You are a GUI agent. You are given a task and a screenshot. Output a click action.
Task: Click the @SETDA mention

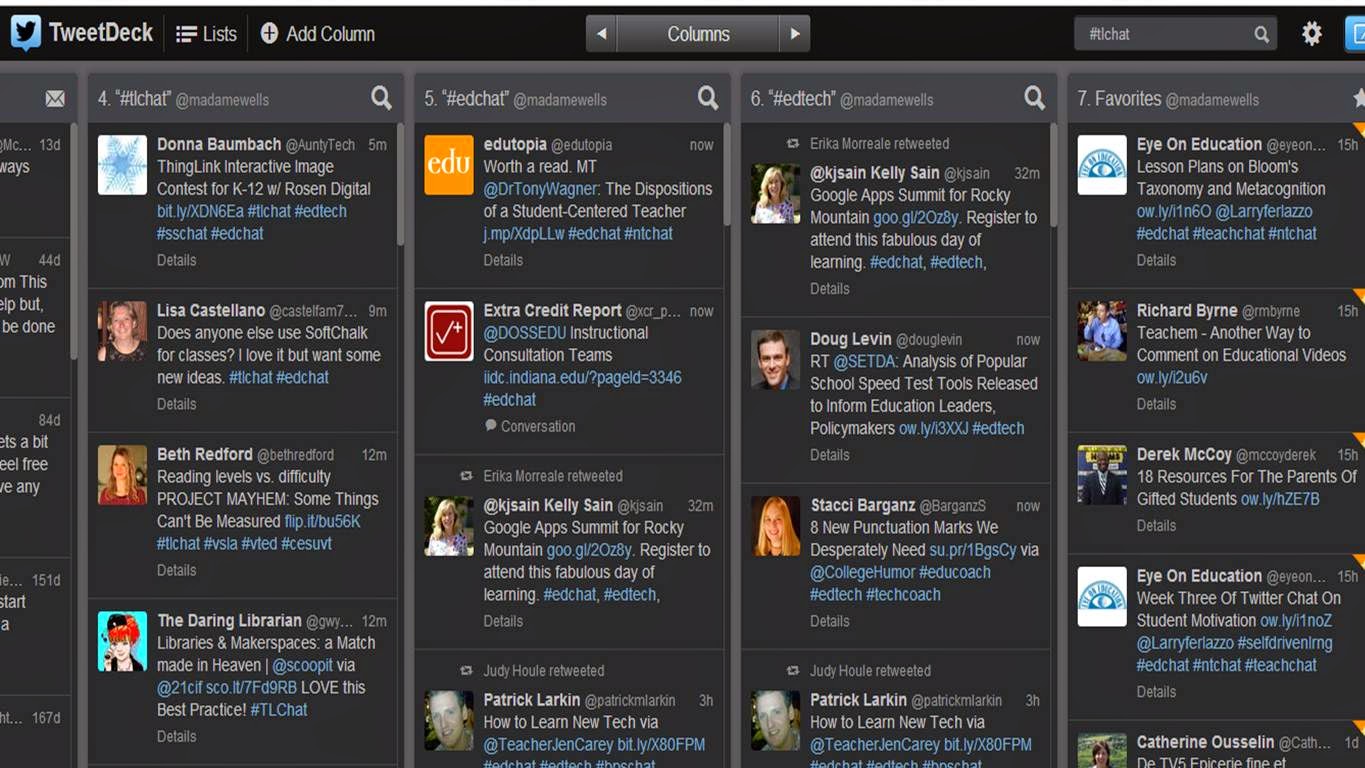(x=865, y=361)
